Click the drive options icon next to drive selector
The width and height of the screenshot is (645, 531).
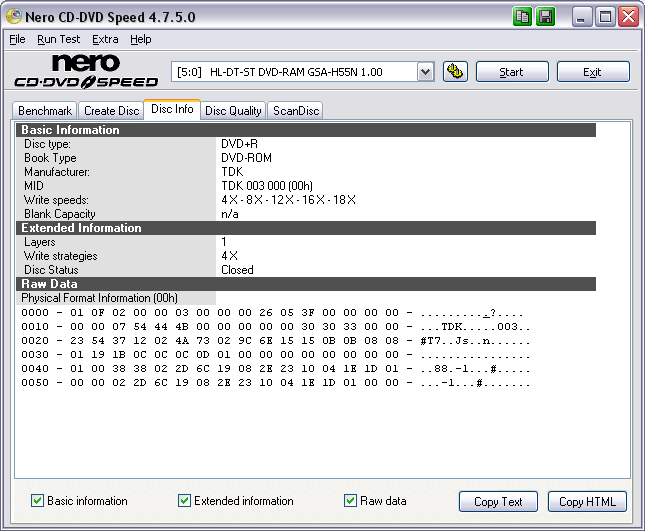click(455, 72)
